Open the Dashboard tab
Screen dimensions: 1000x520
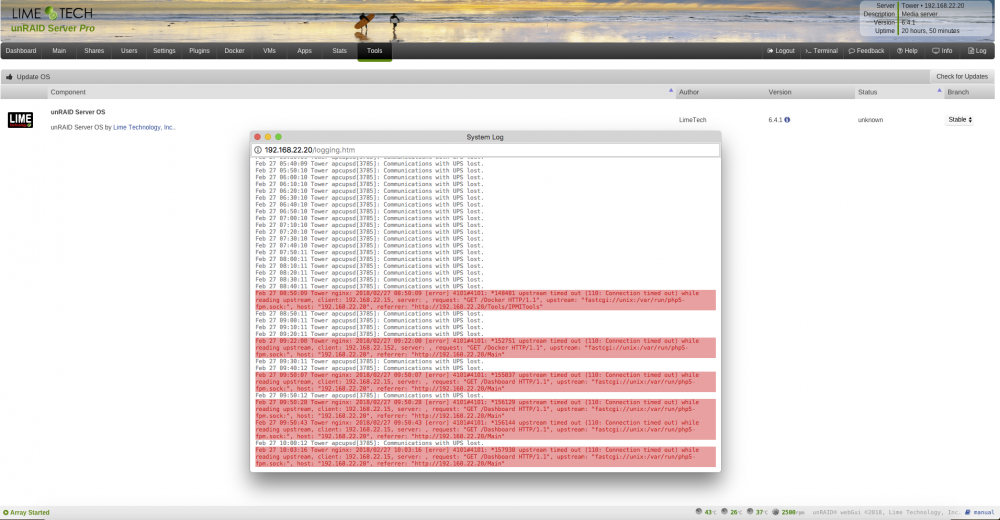click(x=21, y=51)
